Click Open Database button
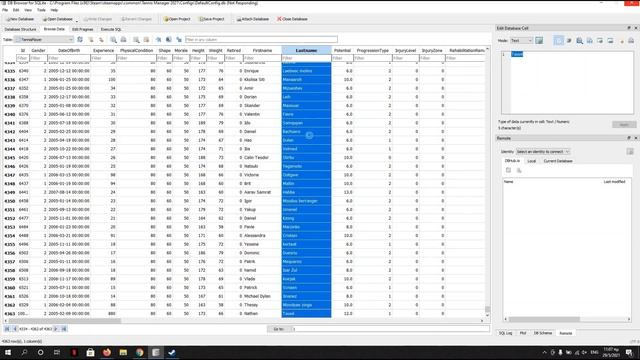 tap(58, 19)
